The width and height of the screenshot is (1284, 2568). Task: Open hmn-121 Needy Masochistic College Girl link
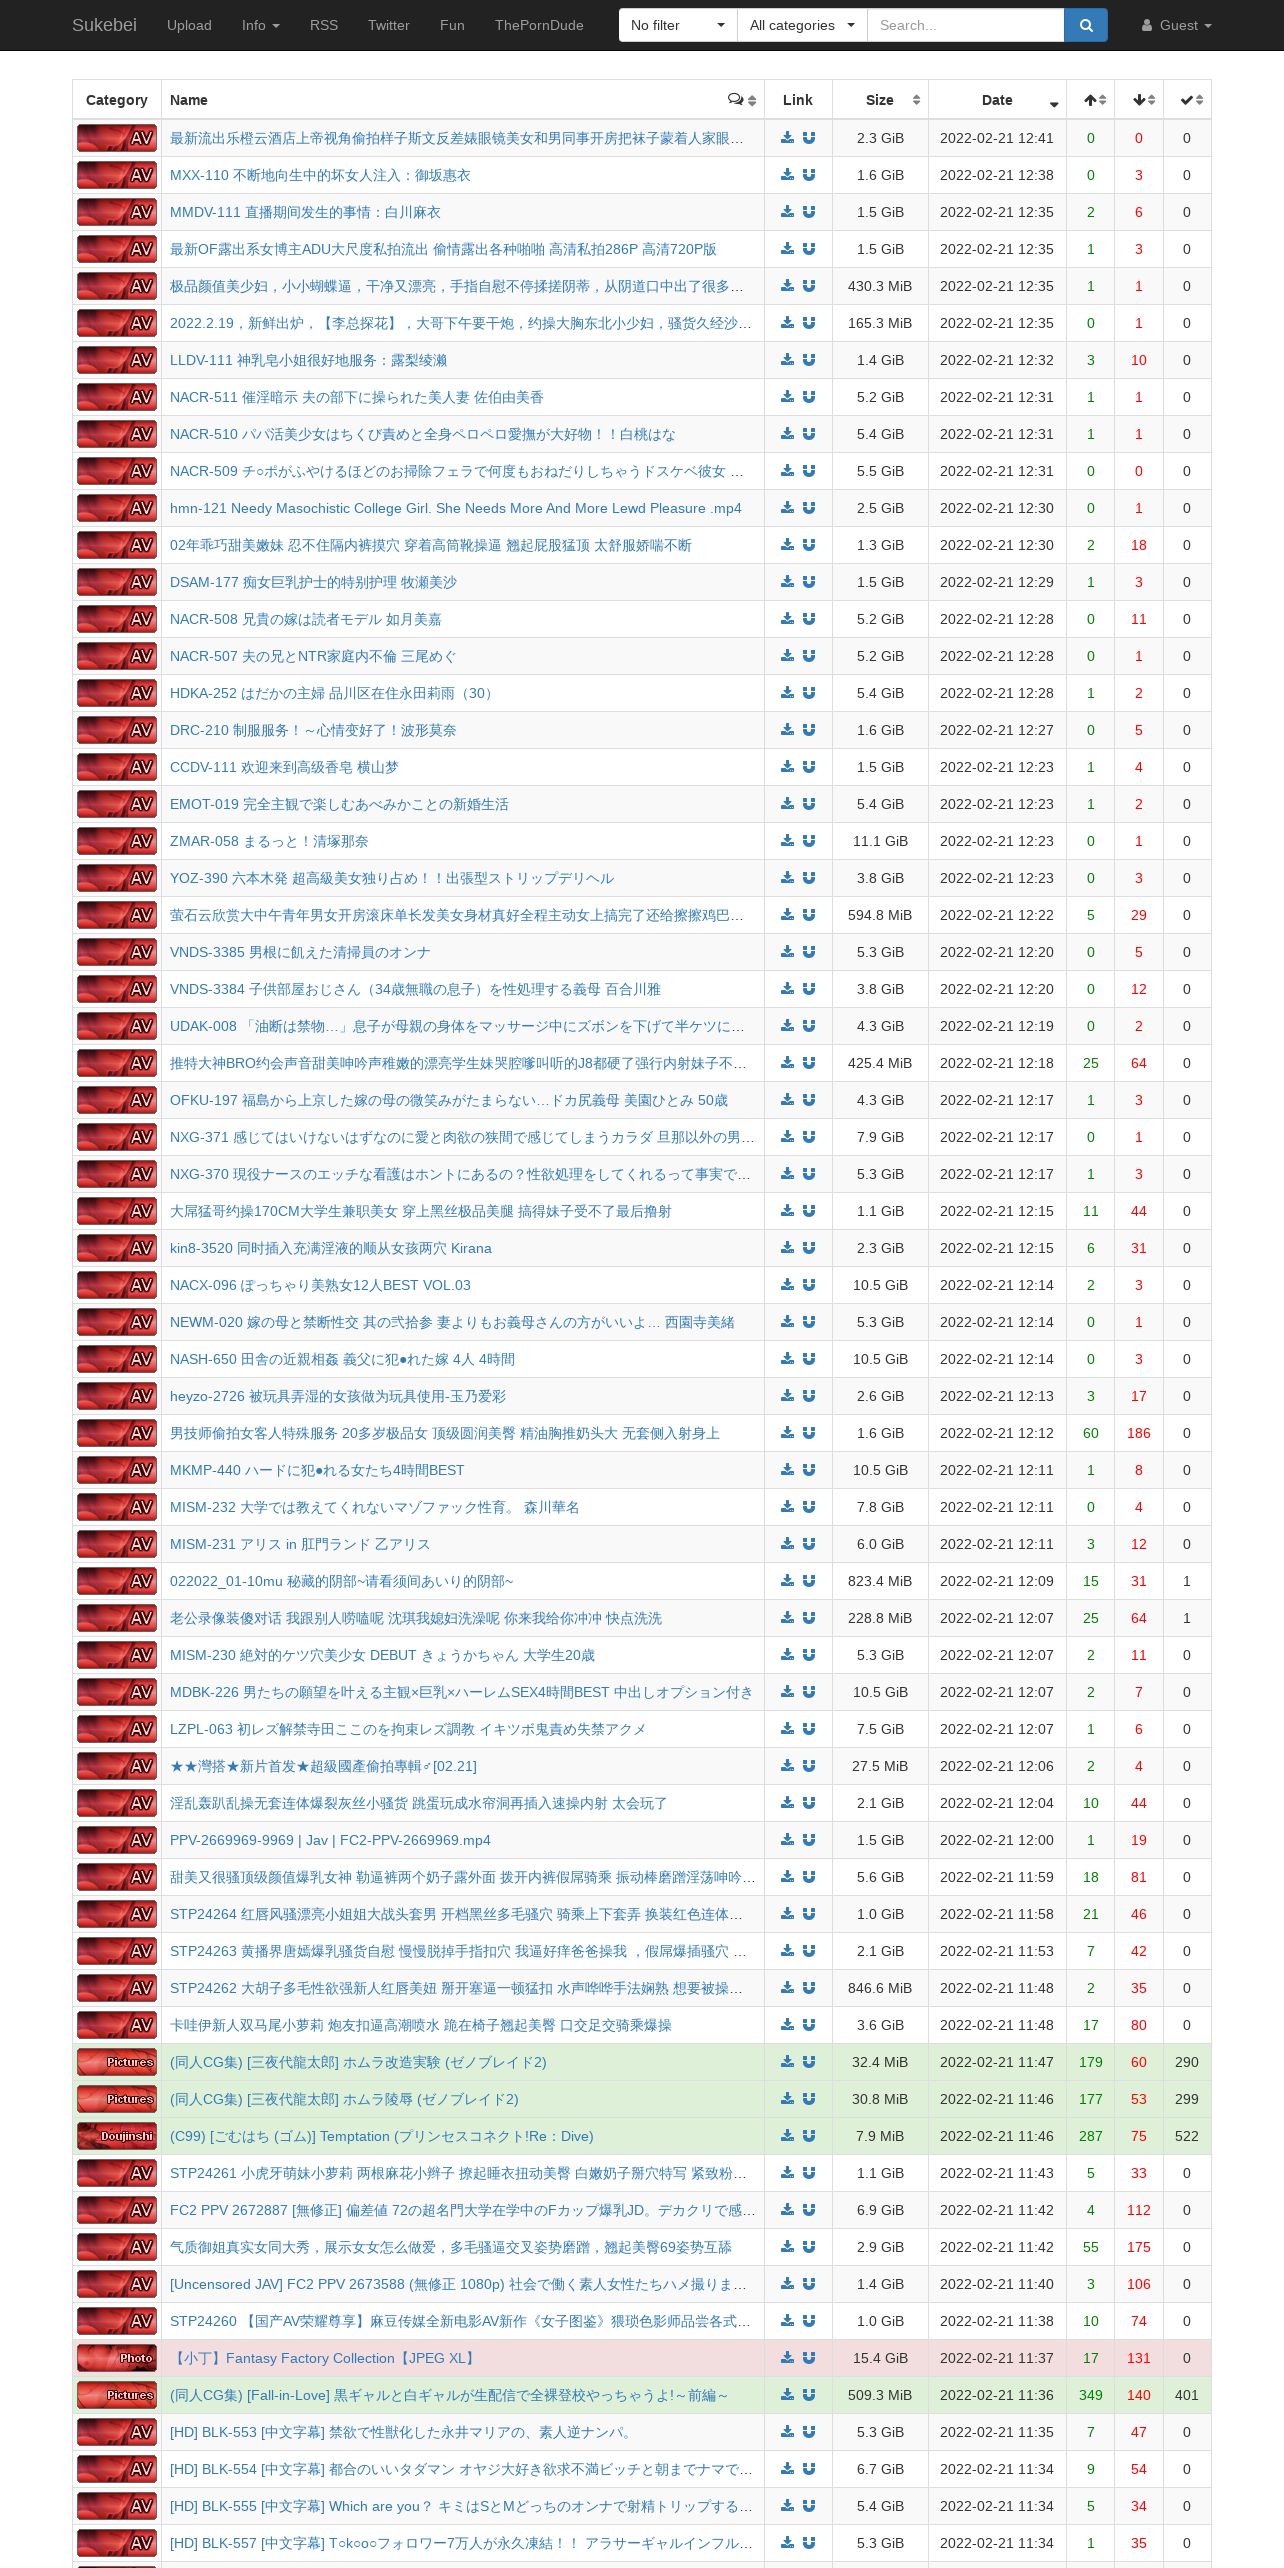tap(455, 508)
